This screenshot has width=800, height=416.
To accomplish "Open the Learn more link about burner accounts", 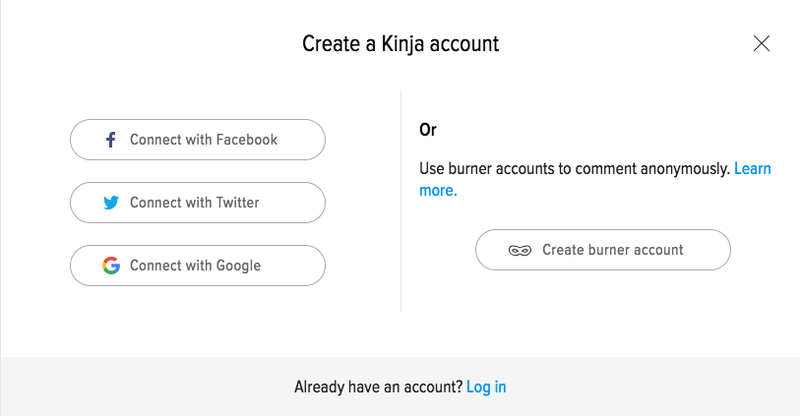I will [x=752, y=168].
